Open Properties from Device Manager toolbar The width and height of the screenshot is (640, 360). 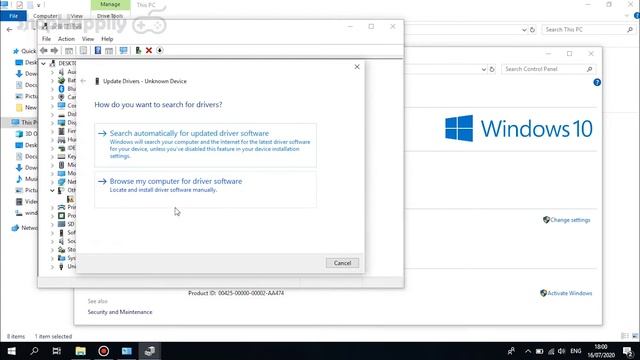(83, 50)
